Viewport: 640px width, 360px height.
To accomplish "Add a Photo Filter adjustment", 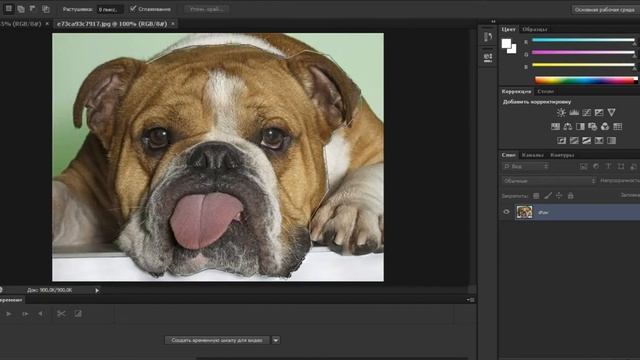I will [592, 127].
